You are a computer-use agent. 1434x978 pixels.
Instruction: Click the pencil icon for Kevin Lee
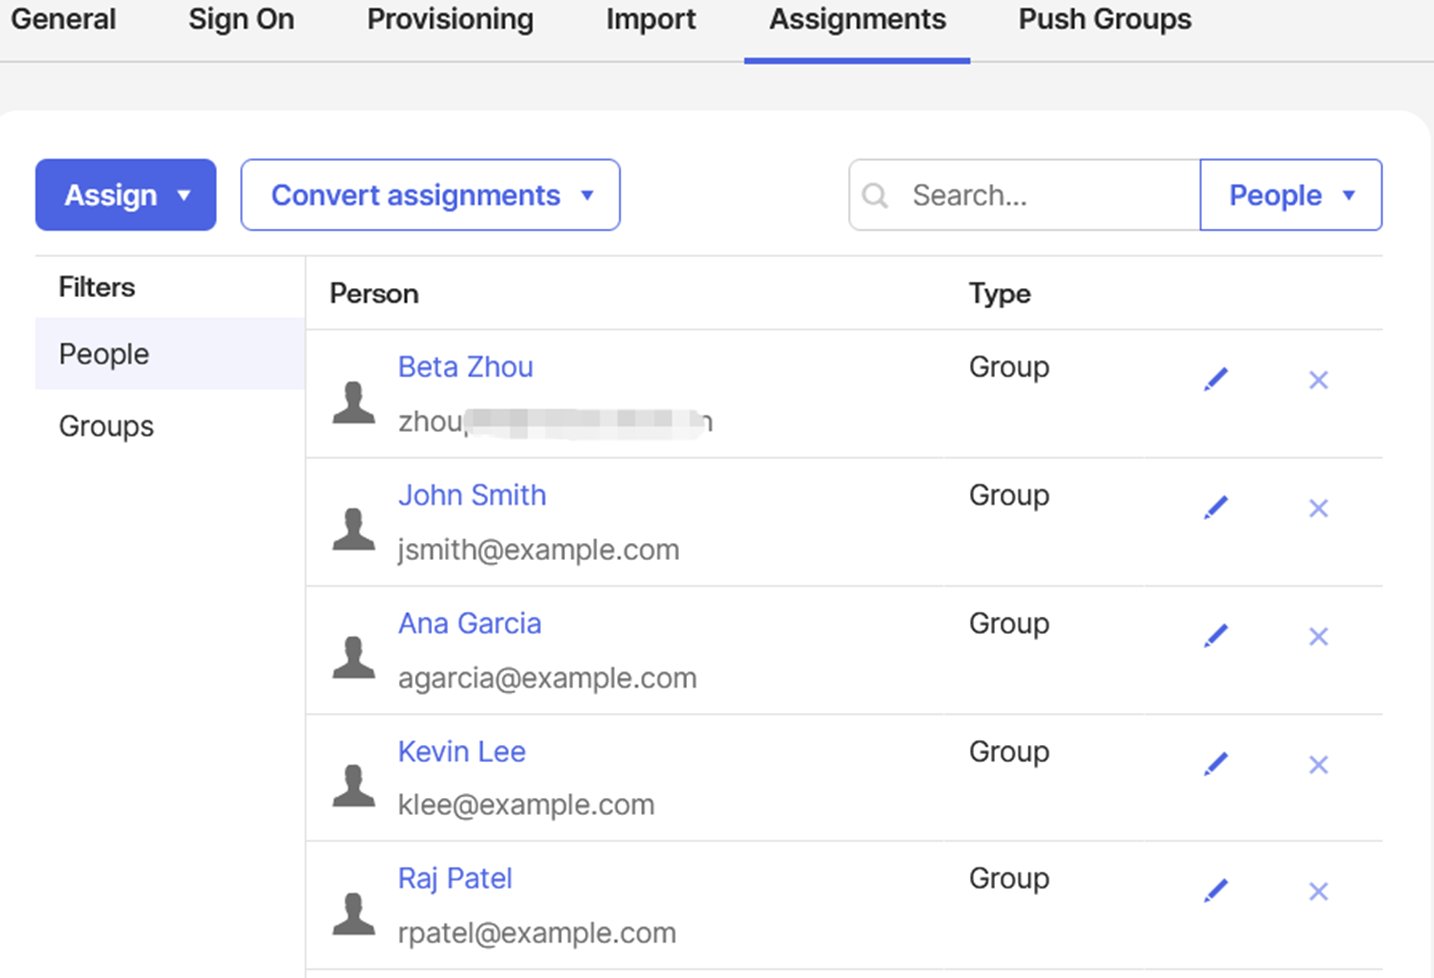[x=1215, y=764]
